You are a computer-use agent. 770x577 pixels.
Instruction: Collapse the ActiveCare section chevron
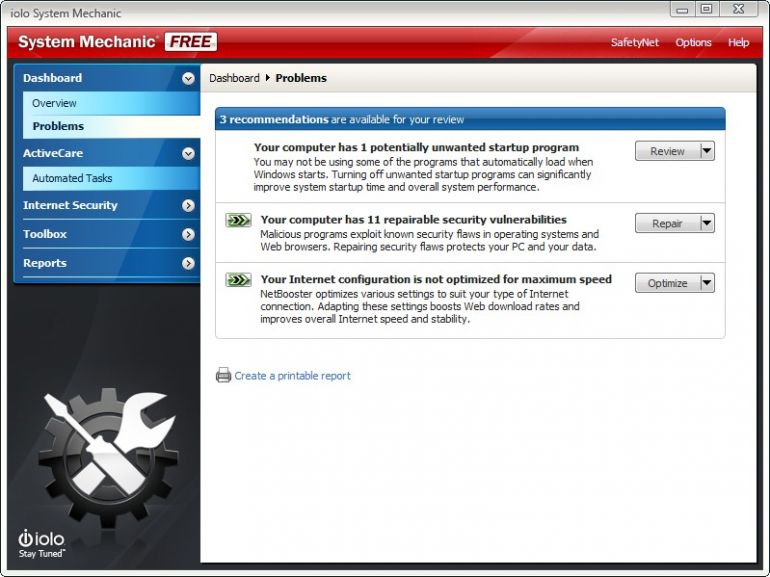[188, 154]
